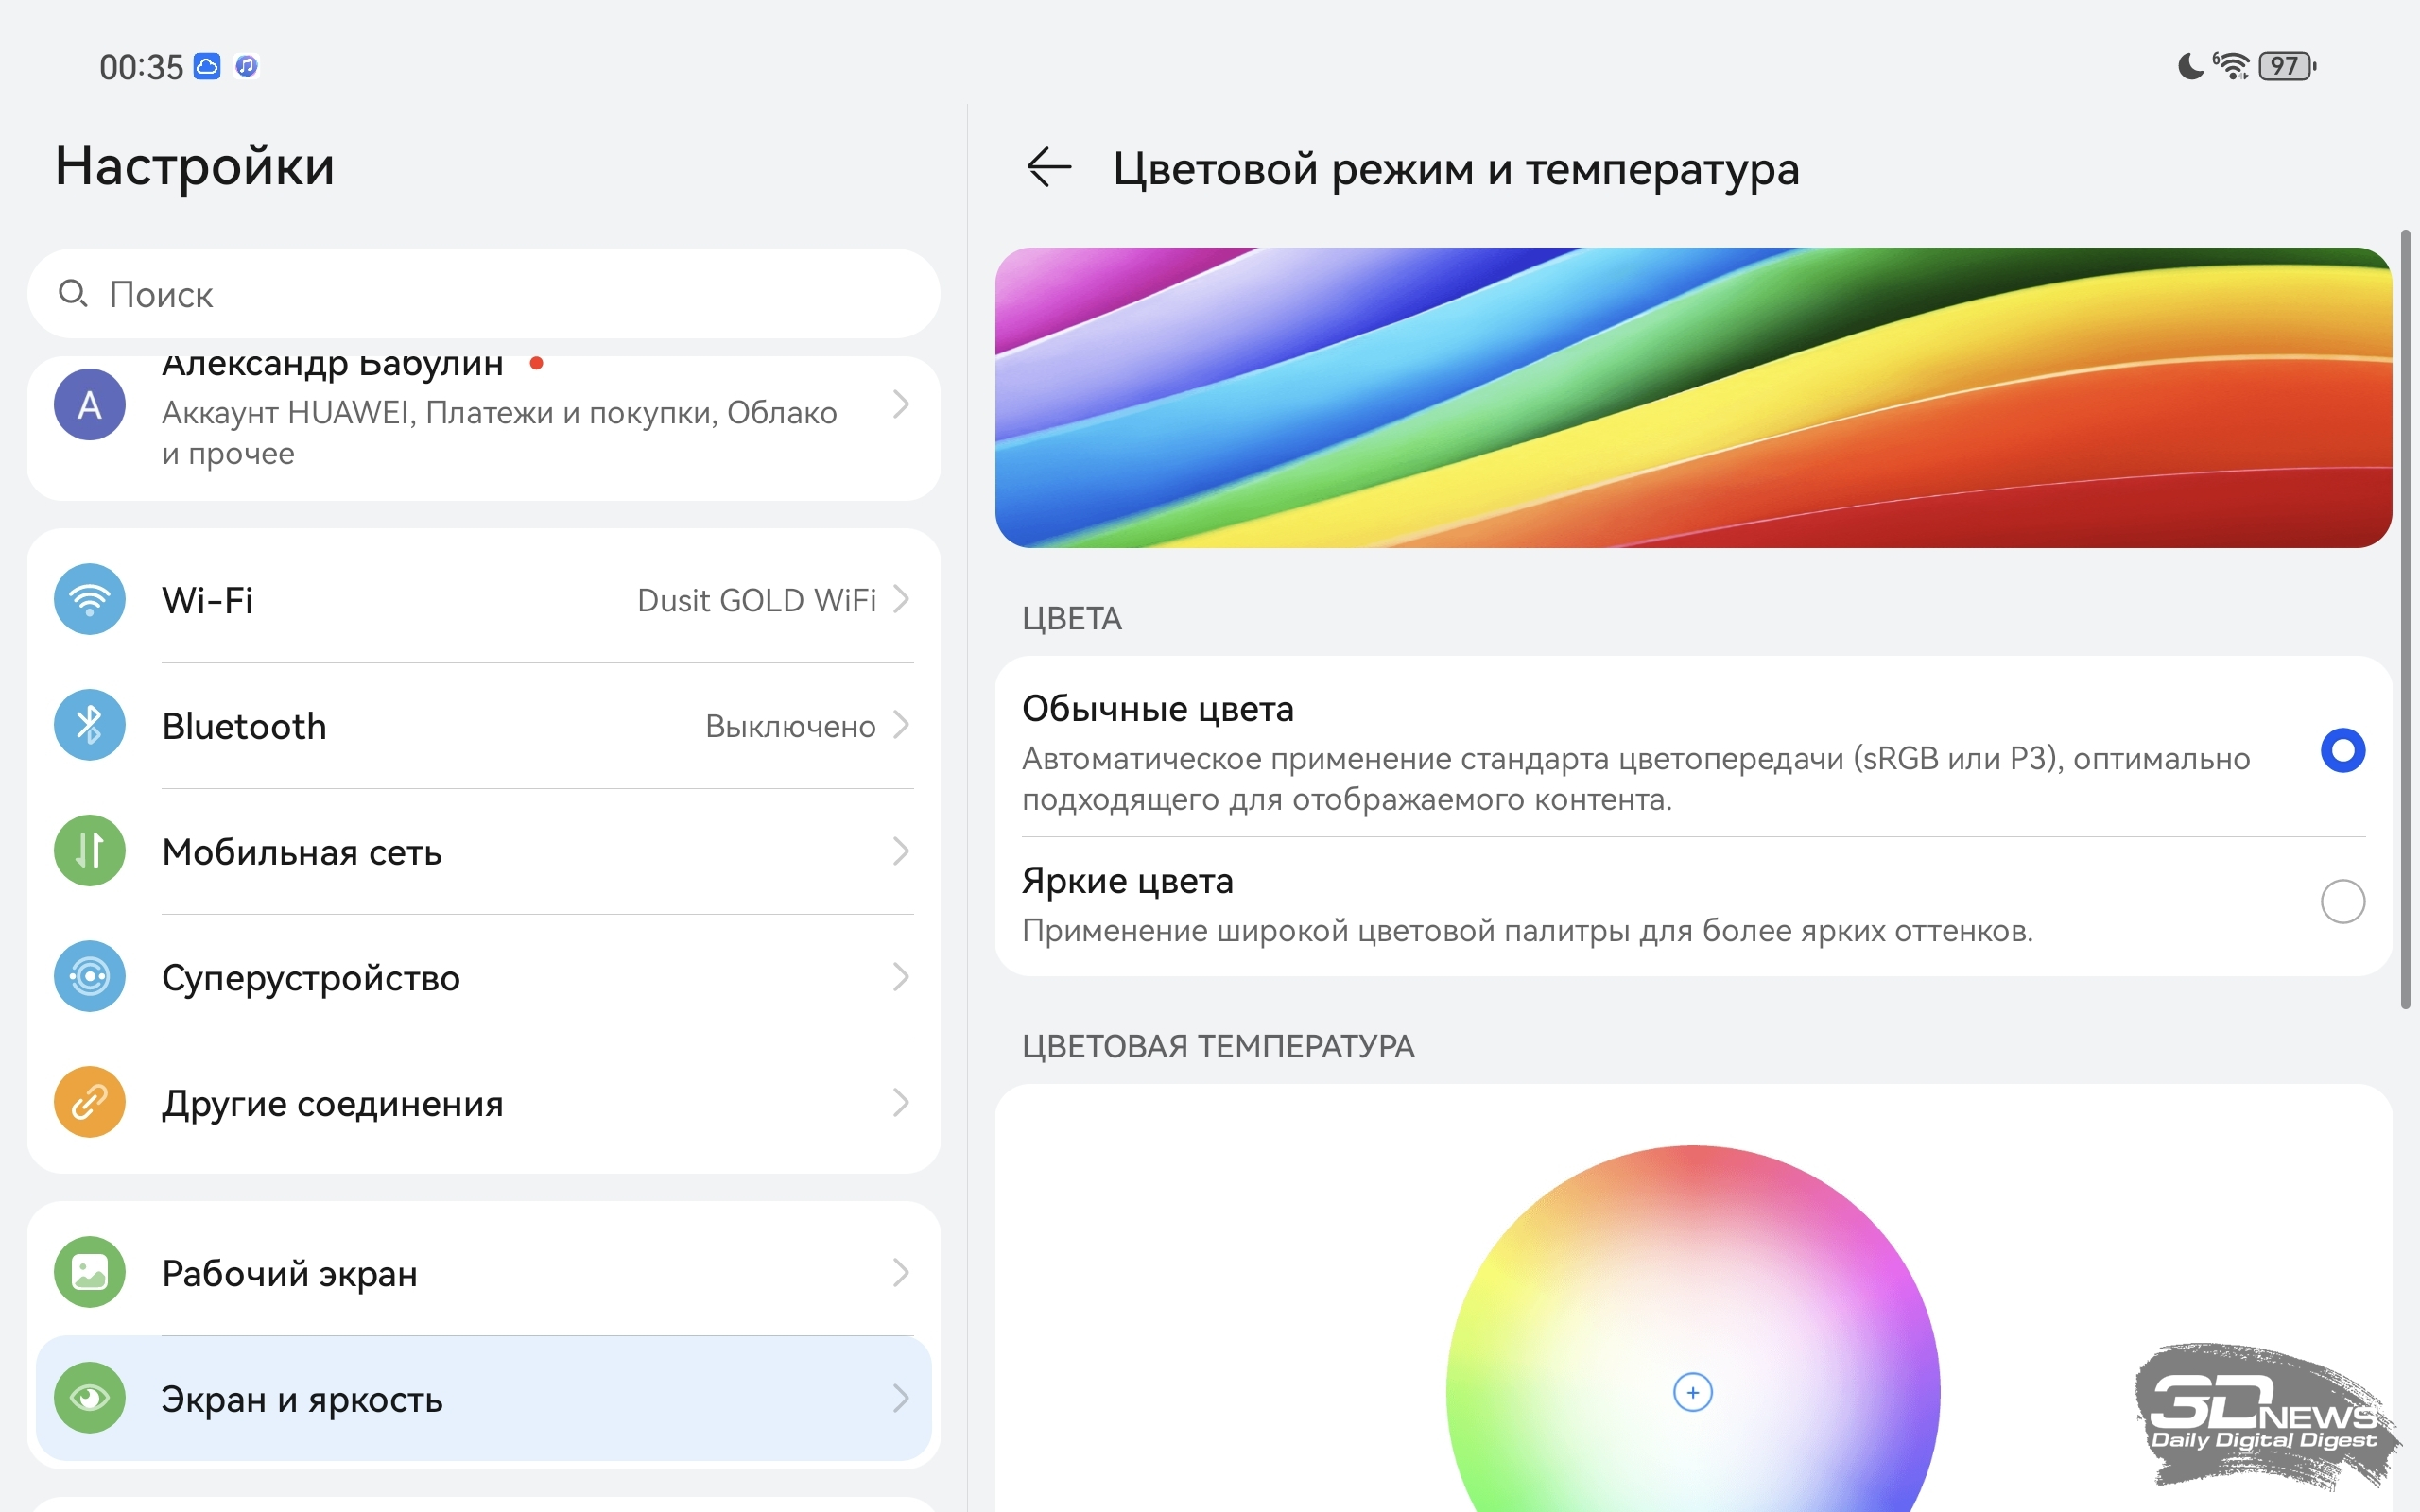The width and height of the screenshot is (2420, 1512).
Task: Expand the Bluetooth entry chevron
Action: tap(901, 725)
